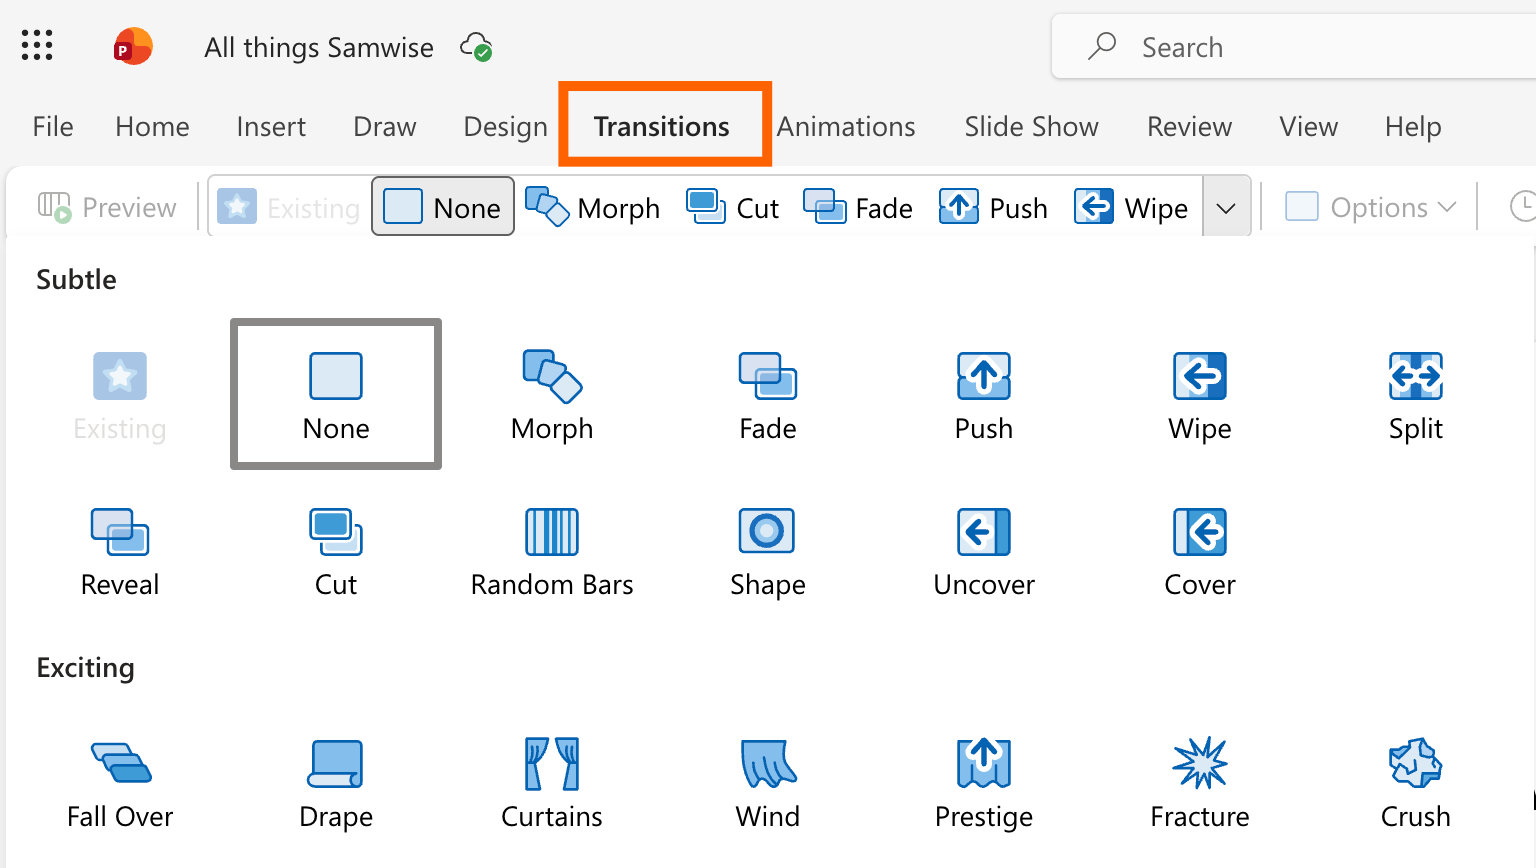This screenshot has height=868, width=1536.
Task: Select the Push transition in the gallery
Action: pos(984,396)
